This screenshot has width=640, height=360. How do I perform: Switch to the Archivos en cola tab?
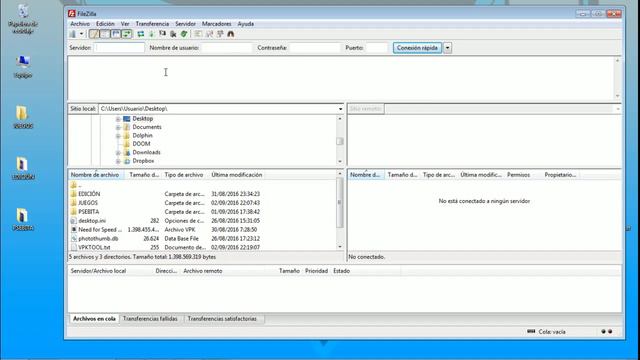pyautogui.click(x=94, y=319)
